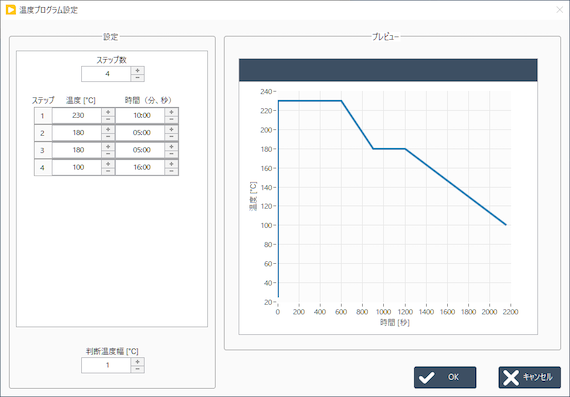Screen dimensions: 570x397
Task: Click the dark header bar above chart
Action: (x=388, y=70)
